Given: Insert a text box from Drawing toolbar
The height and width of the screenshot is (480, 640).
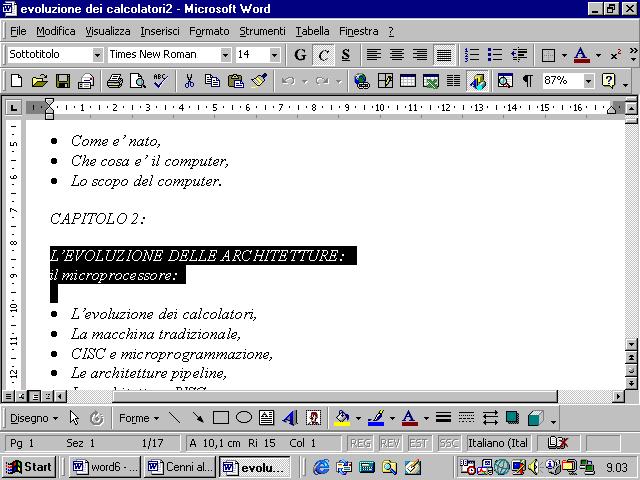Looking at the screenshot, I should (267, 418).
